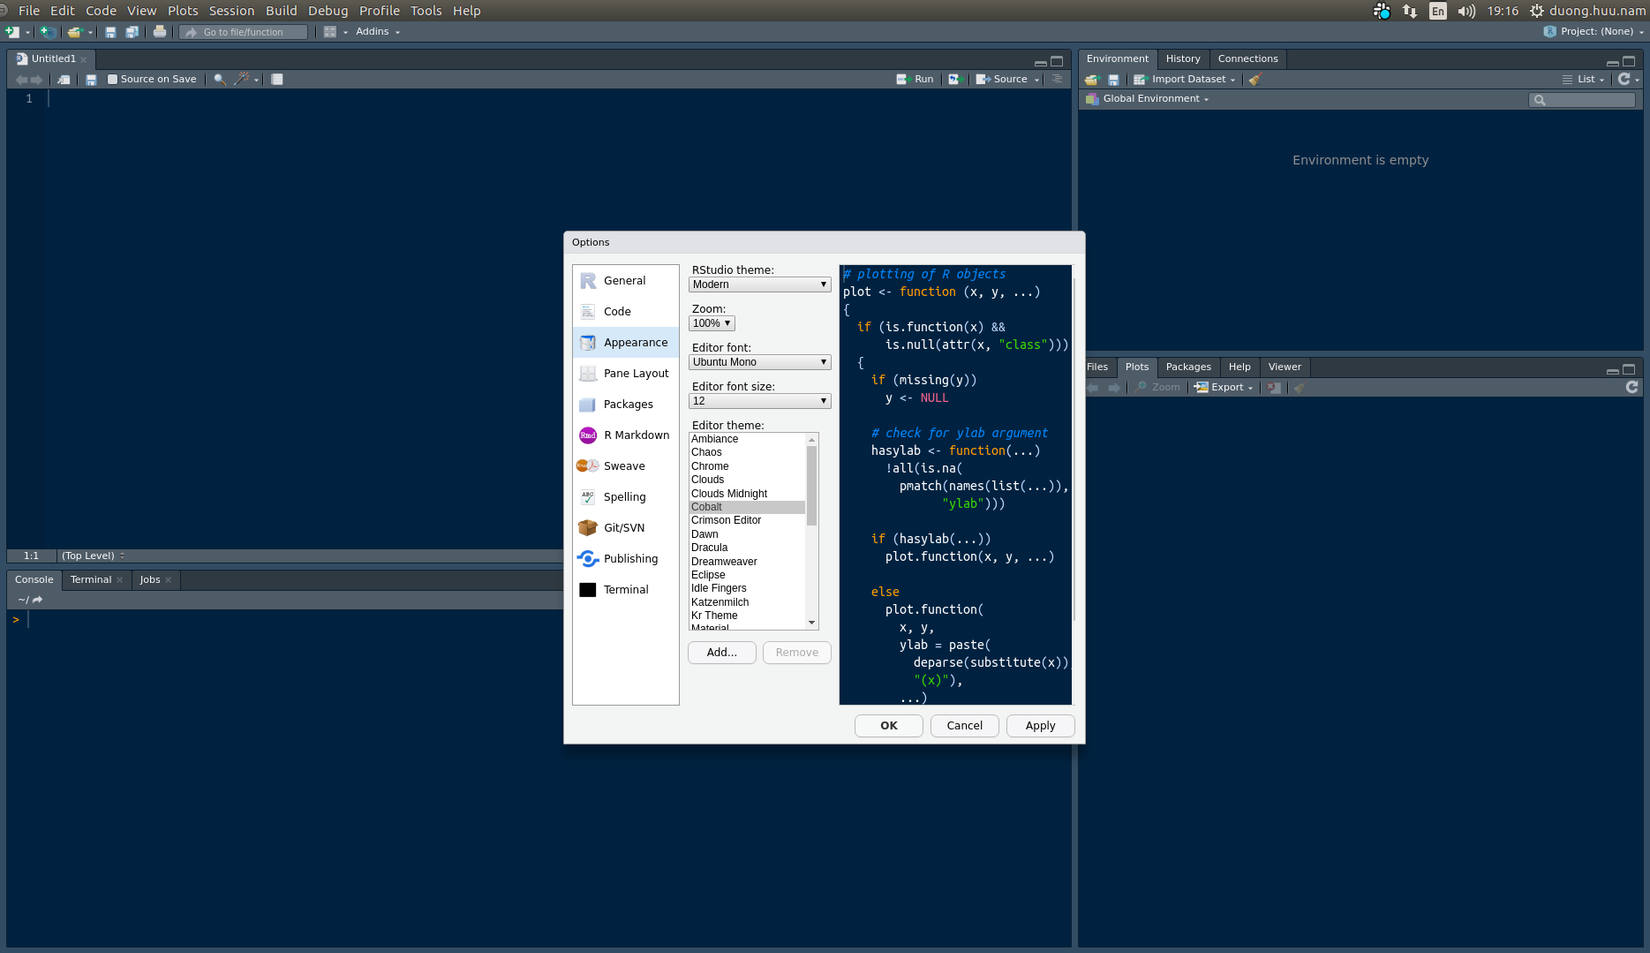Open the Zoom level dropdown
The width and height of the screenshot is (1650, 953).
click(x=711, y=323)
